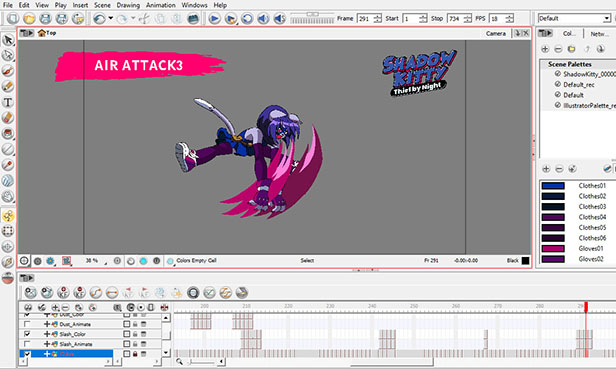Image resolution: width=616 pixels, height=369 pixels.
Task: Click the Top home icon in camera view
Action: (x=42, y=33)
